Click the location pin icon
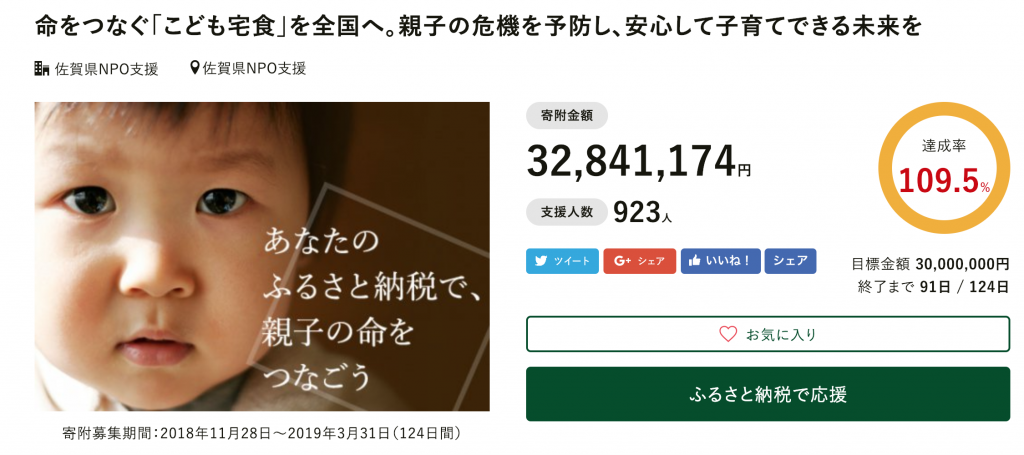Screen dimensions: 1024x455 (x=195, y=69)
